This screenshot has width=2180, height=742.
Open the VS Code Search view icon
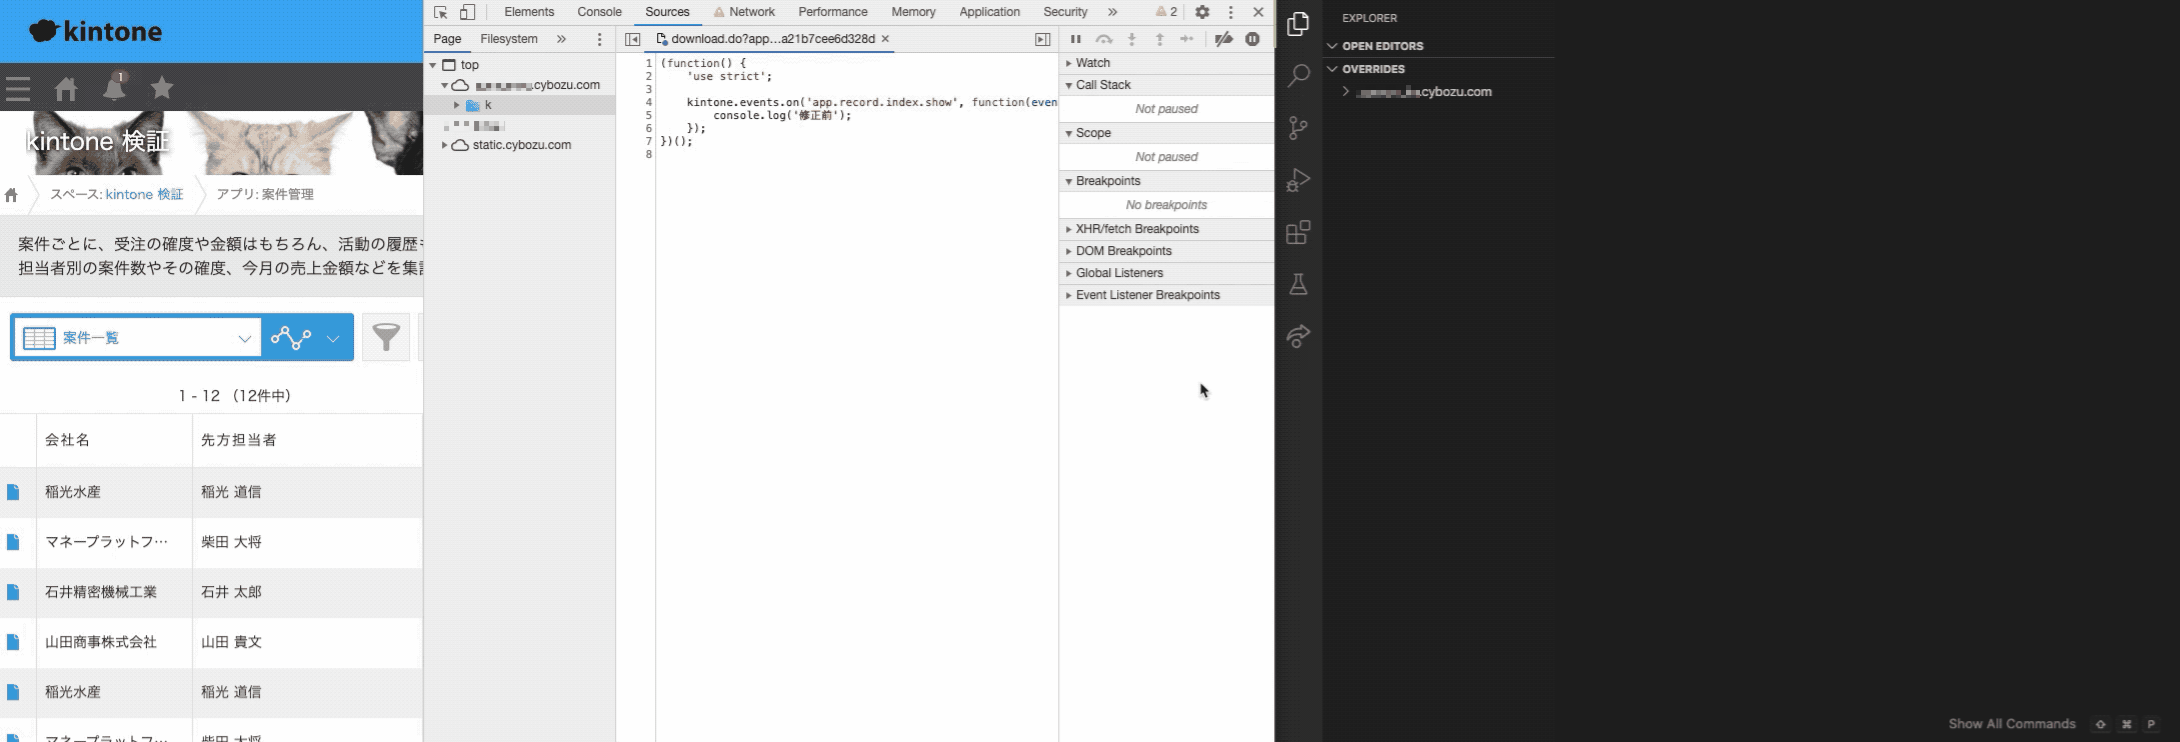click(x=1298, y=76)
